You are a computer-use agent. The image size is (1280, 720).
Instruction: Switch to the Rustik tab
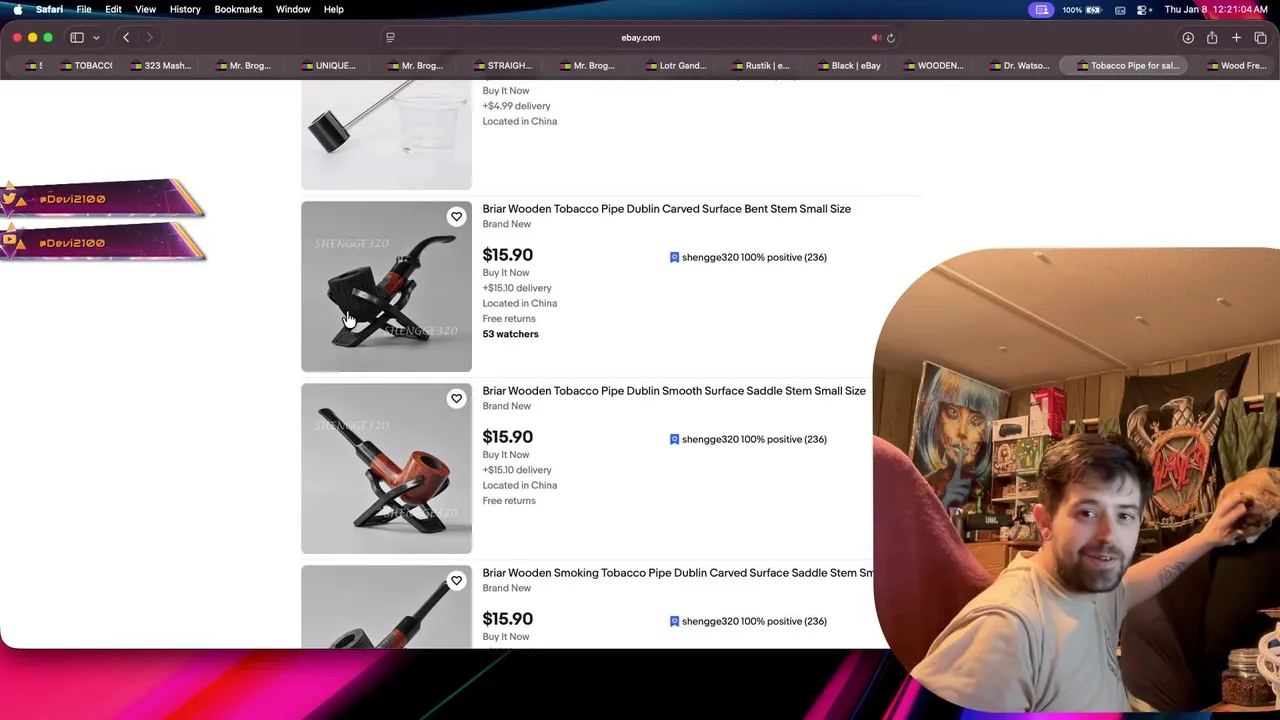tap(760, 66)
